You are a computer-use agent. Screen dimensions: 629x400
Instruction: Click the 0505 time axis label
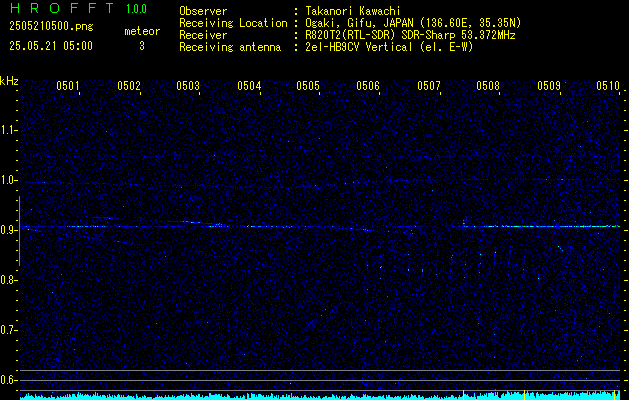pos(308,85)
